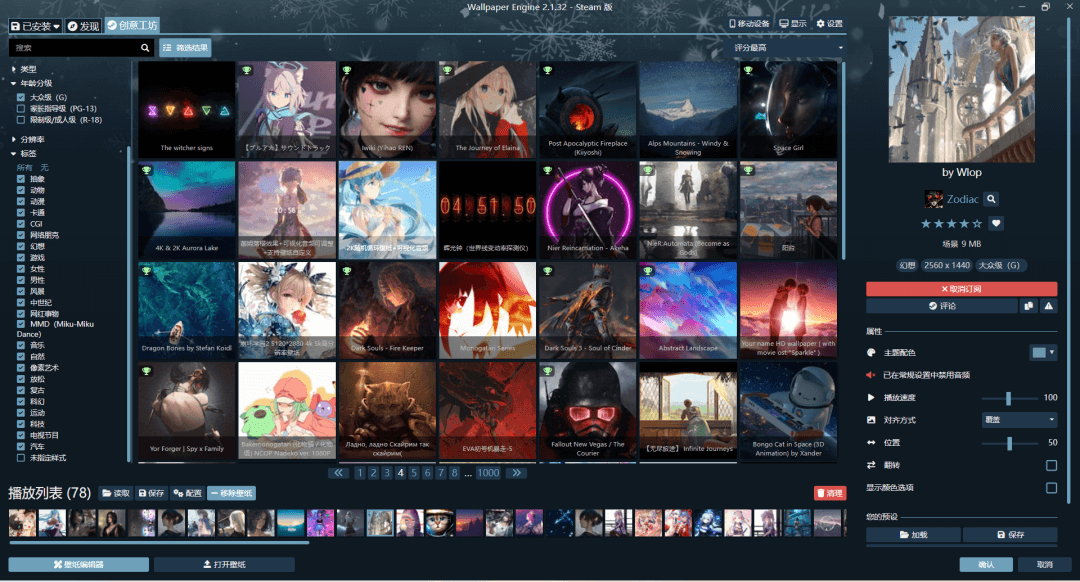Click the copy icon beside 评论 button
The image size is (1080, 582).
tap(1029, 306)
